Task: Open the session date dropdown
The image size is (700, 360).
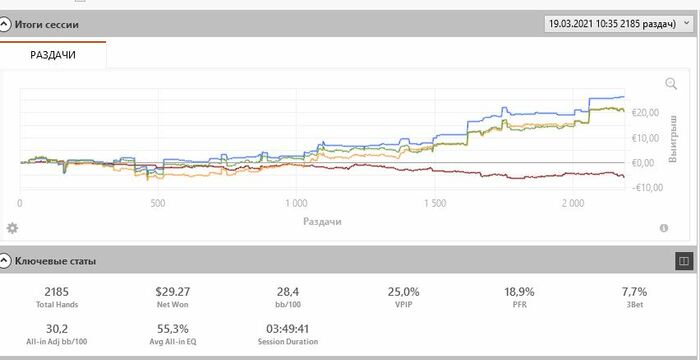Action: tap(618, 24)
